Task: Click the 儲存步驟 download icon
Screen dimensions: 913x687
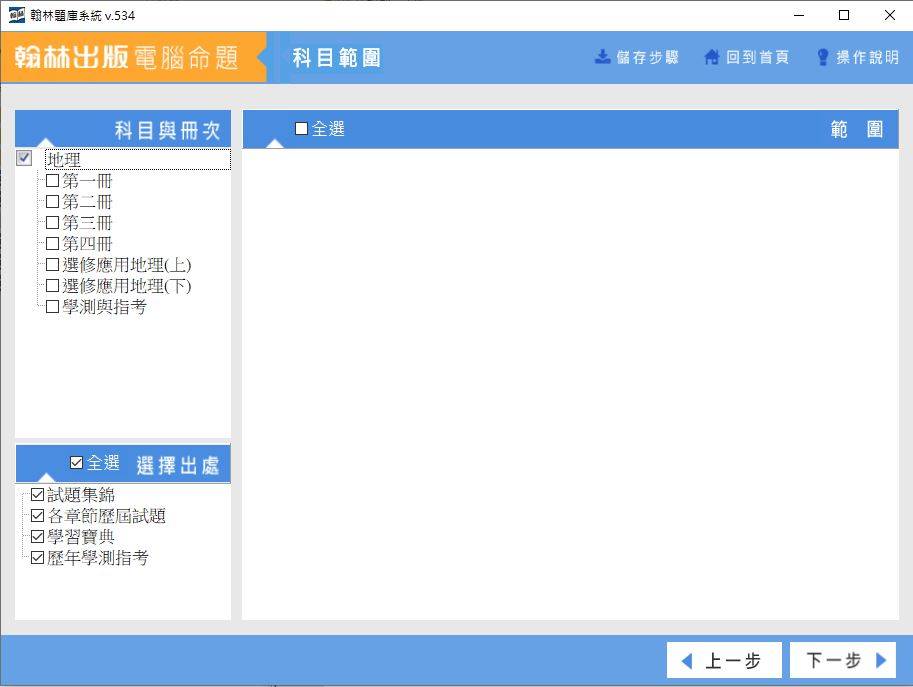Action: click(603, 56)
